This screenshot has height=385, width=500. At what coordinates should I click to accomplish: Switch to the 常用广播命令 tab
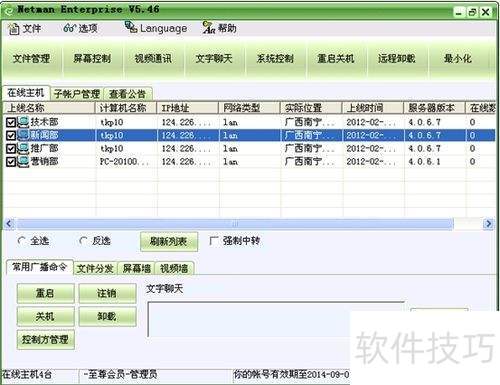(x=40, y=267)
